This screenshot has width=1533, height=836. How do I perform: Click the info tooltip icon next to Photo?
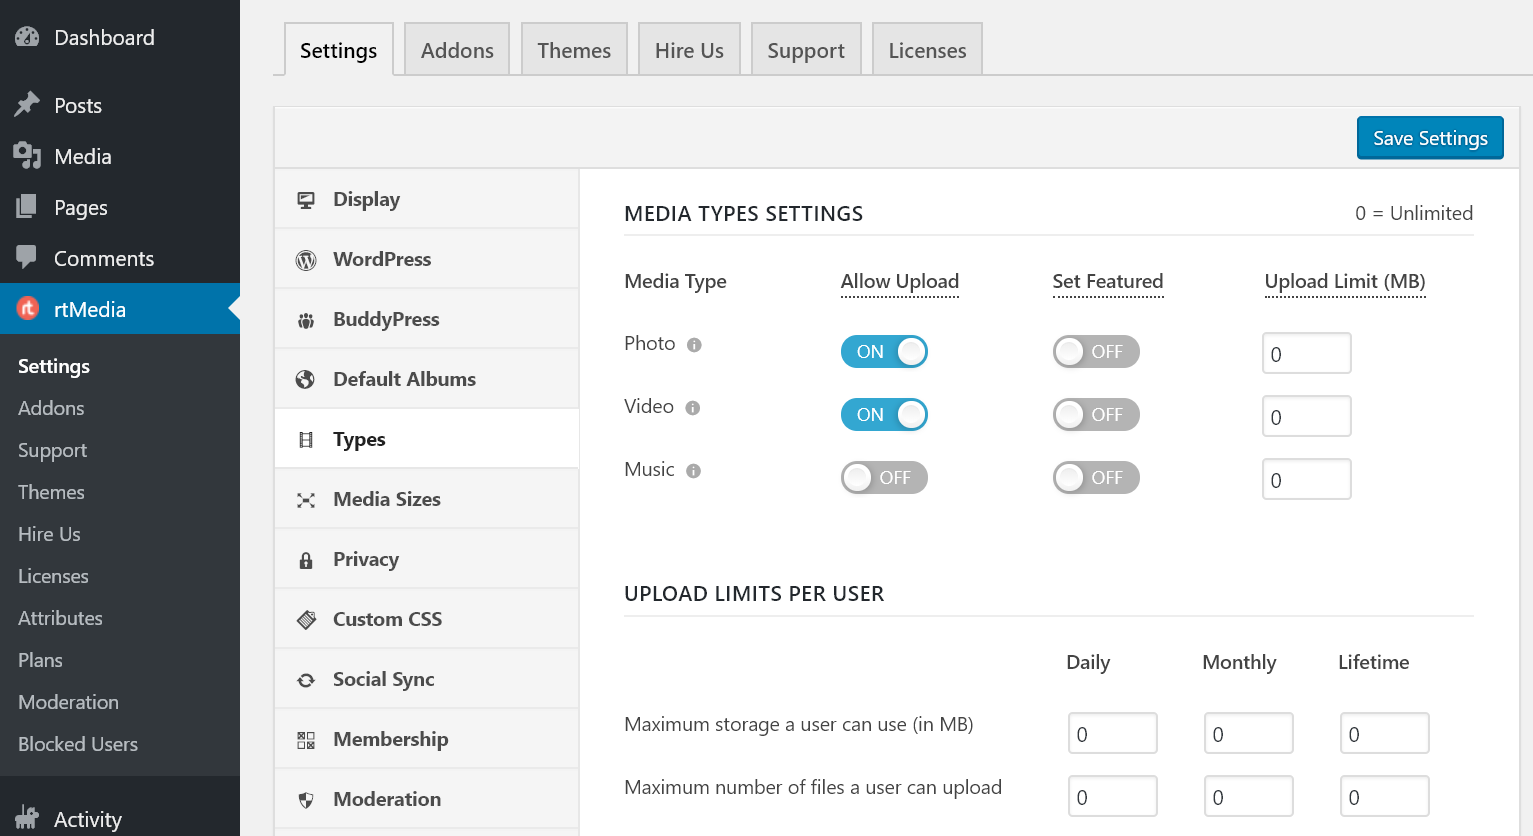[694, 344]
